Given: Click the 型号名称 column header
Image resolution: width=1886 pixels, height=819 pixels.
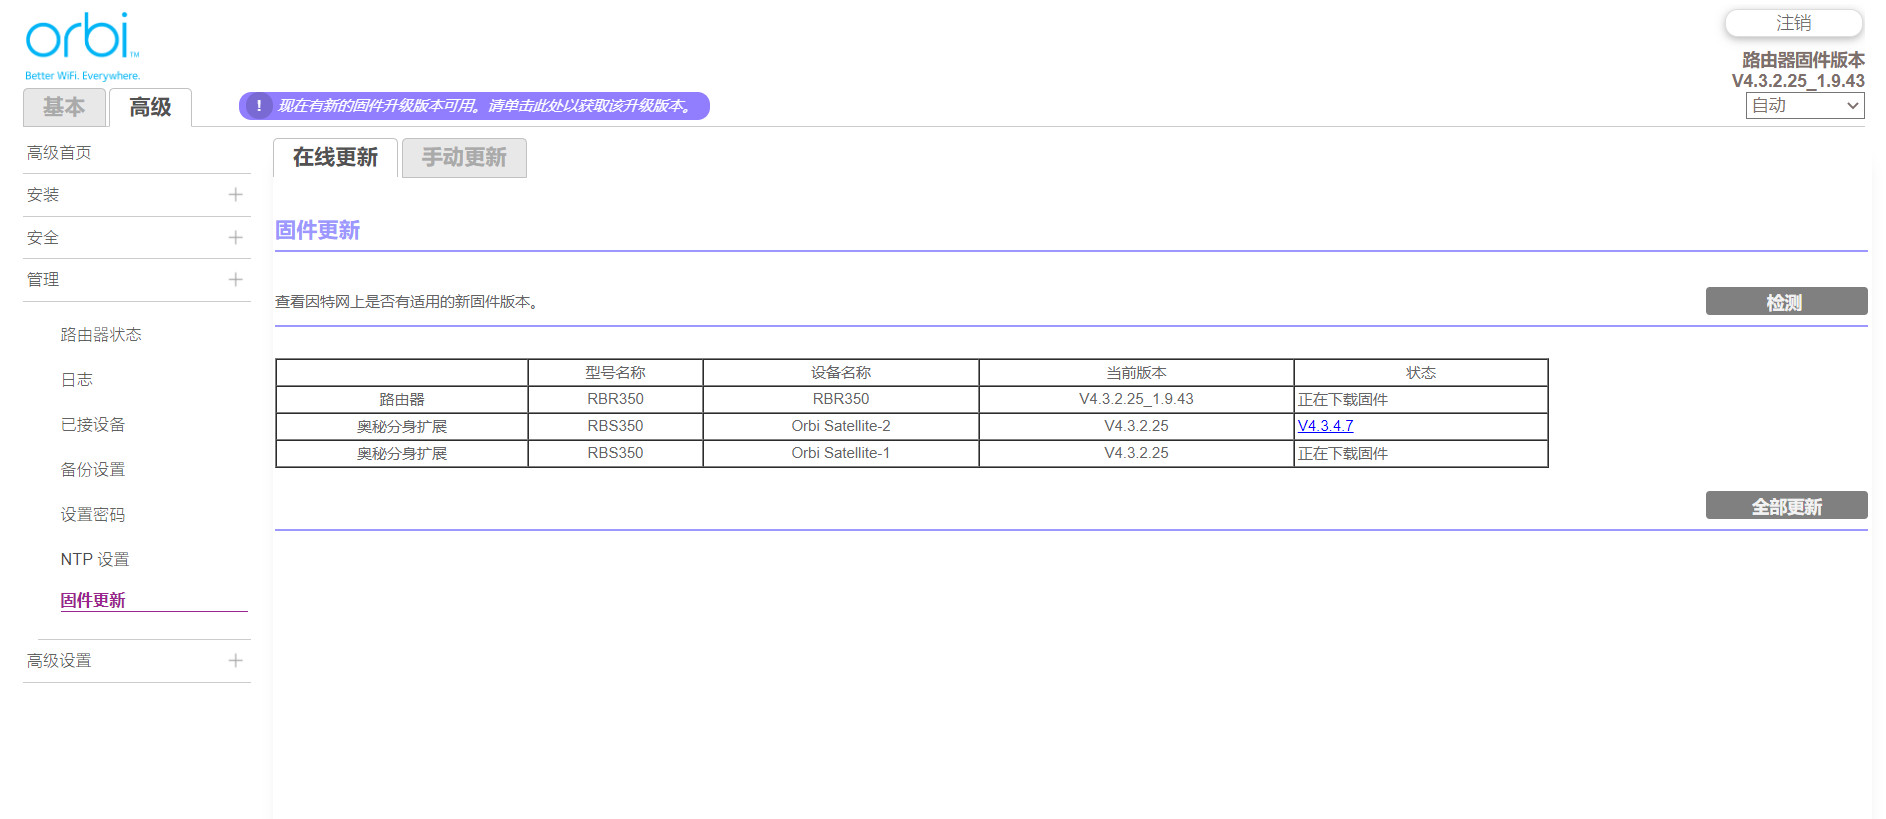Looking at the screenshot, I should coord(615,372).
